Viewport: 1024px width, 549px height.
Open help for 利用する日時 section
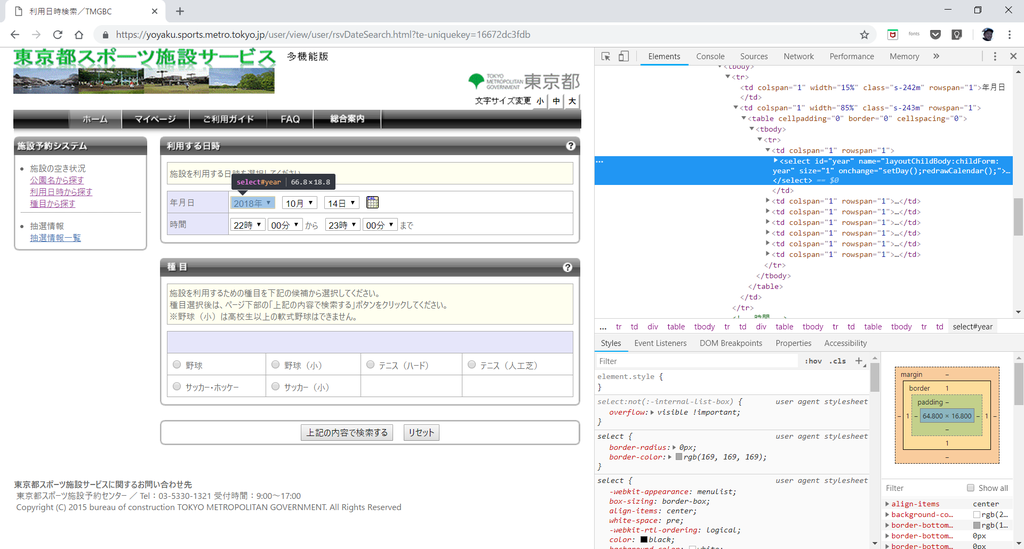tap(571, 146)
